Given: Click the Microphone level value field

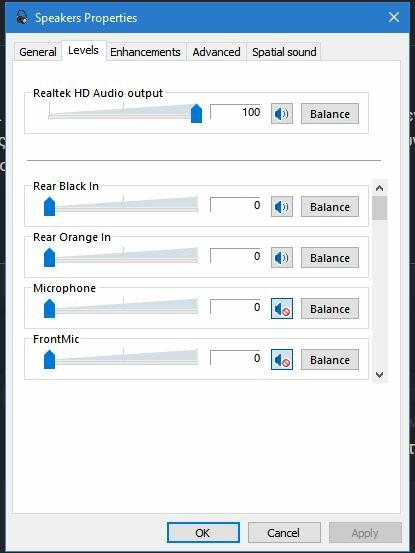Looking at the screenshot, I should tap(235, 307).
